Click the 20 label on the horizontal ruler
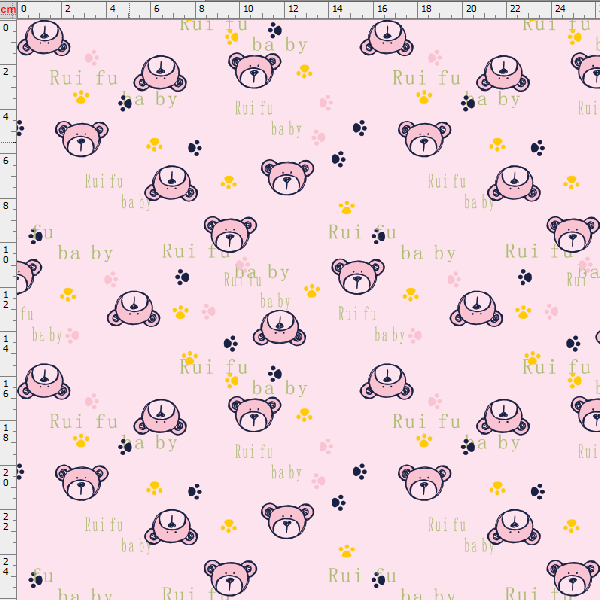 click(471, 9)
